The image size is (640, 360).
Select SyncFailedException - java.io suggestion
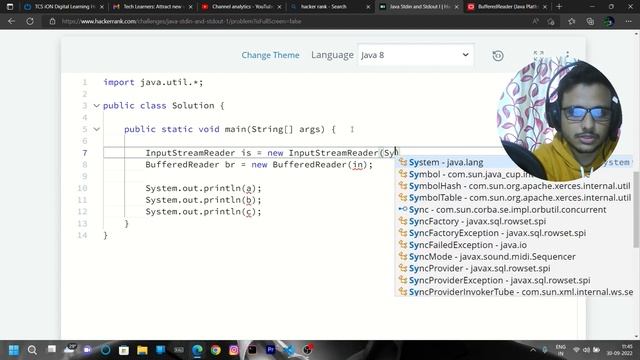(513, 245)
